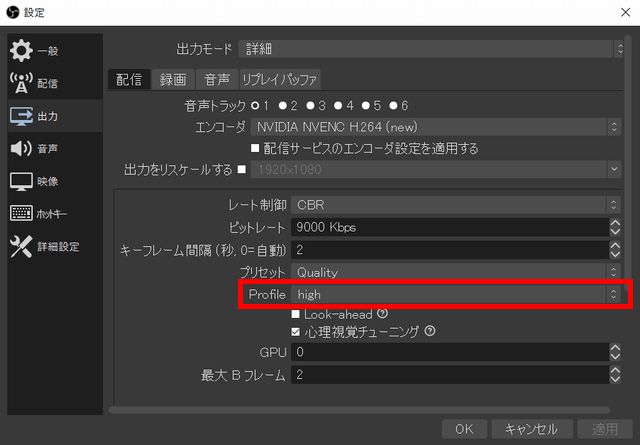Switch to the リプレイバッファ tab

(x=280, y=79)
